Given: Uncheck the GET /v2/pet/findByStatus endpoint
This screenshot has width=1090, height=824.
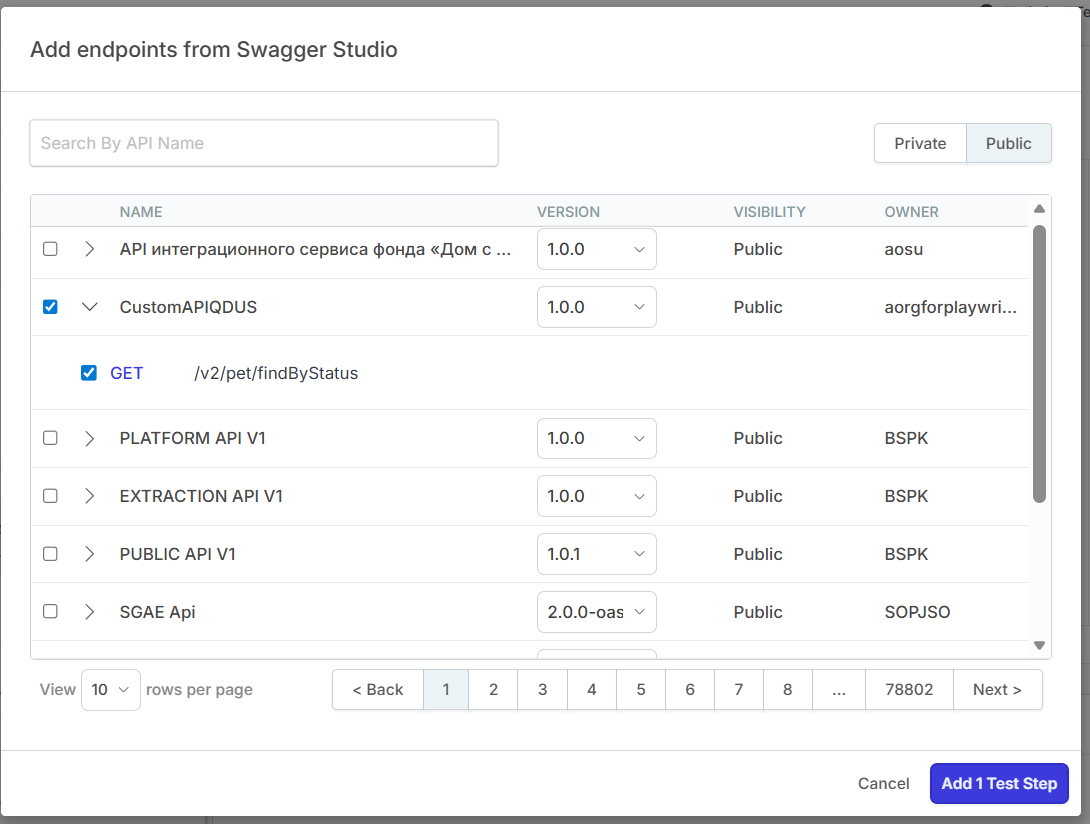Looking at the screenshot, I should point(89,372).
